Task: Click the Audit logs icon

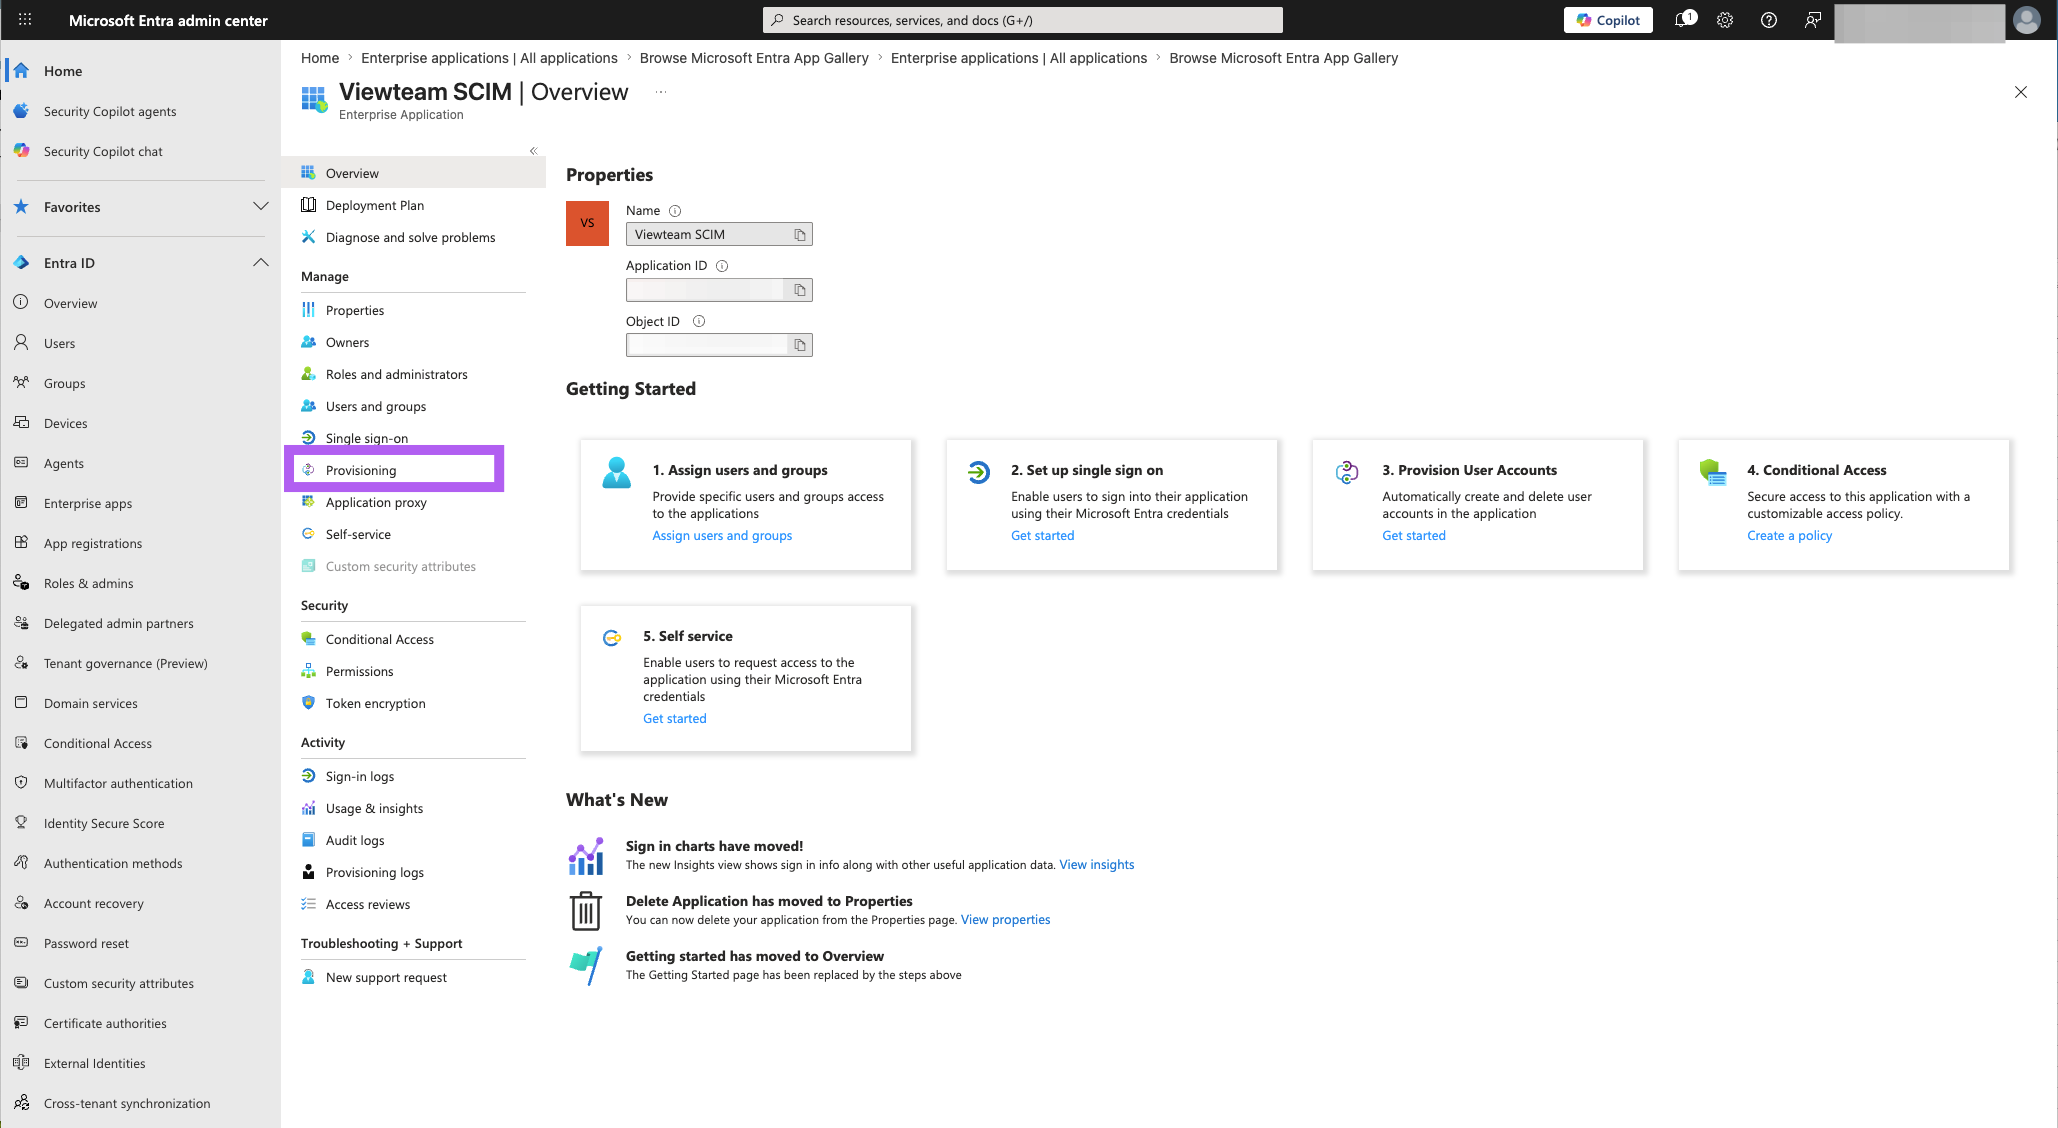Action: point(308,840)
